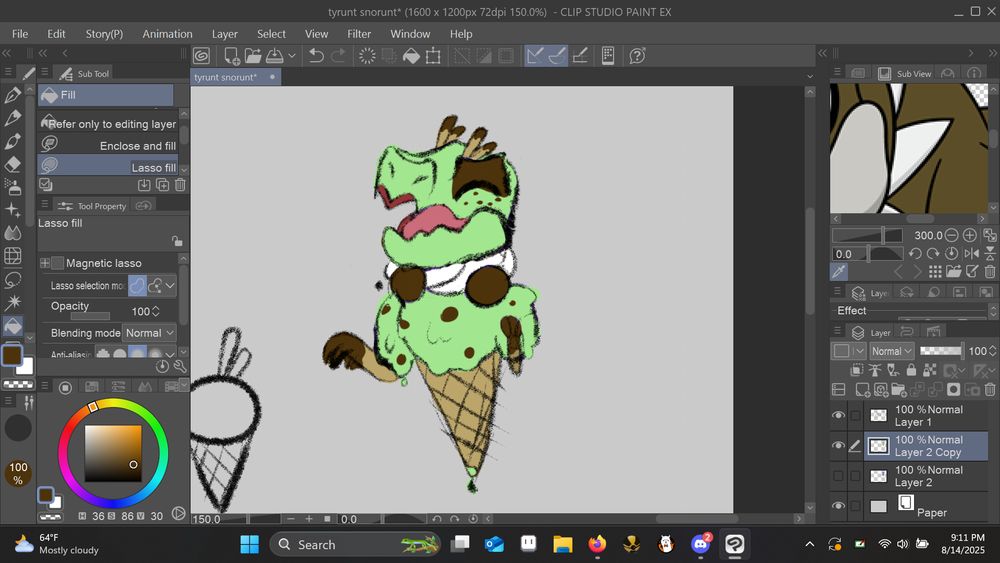This screenshot has width=1000, height=563.
Task: Click the smartphone companion mode icon
Action: (608, 56)
